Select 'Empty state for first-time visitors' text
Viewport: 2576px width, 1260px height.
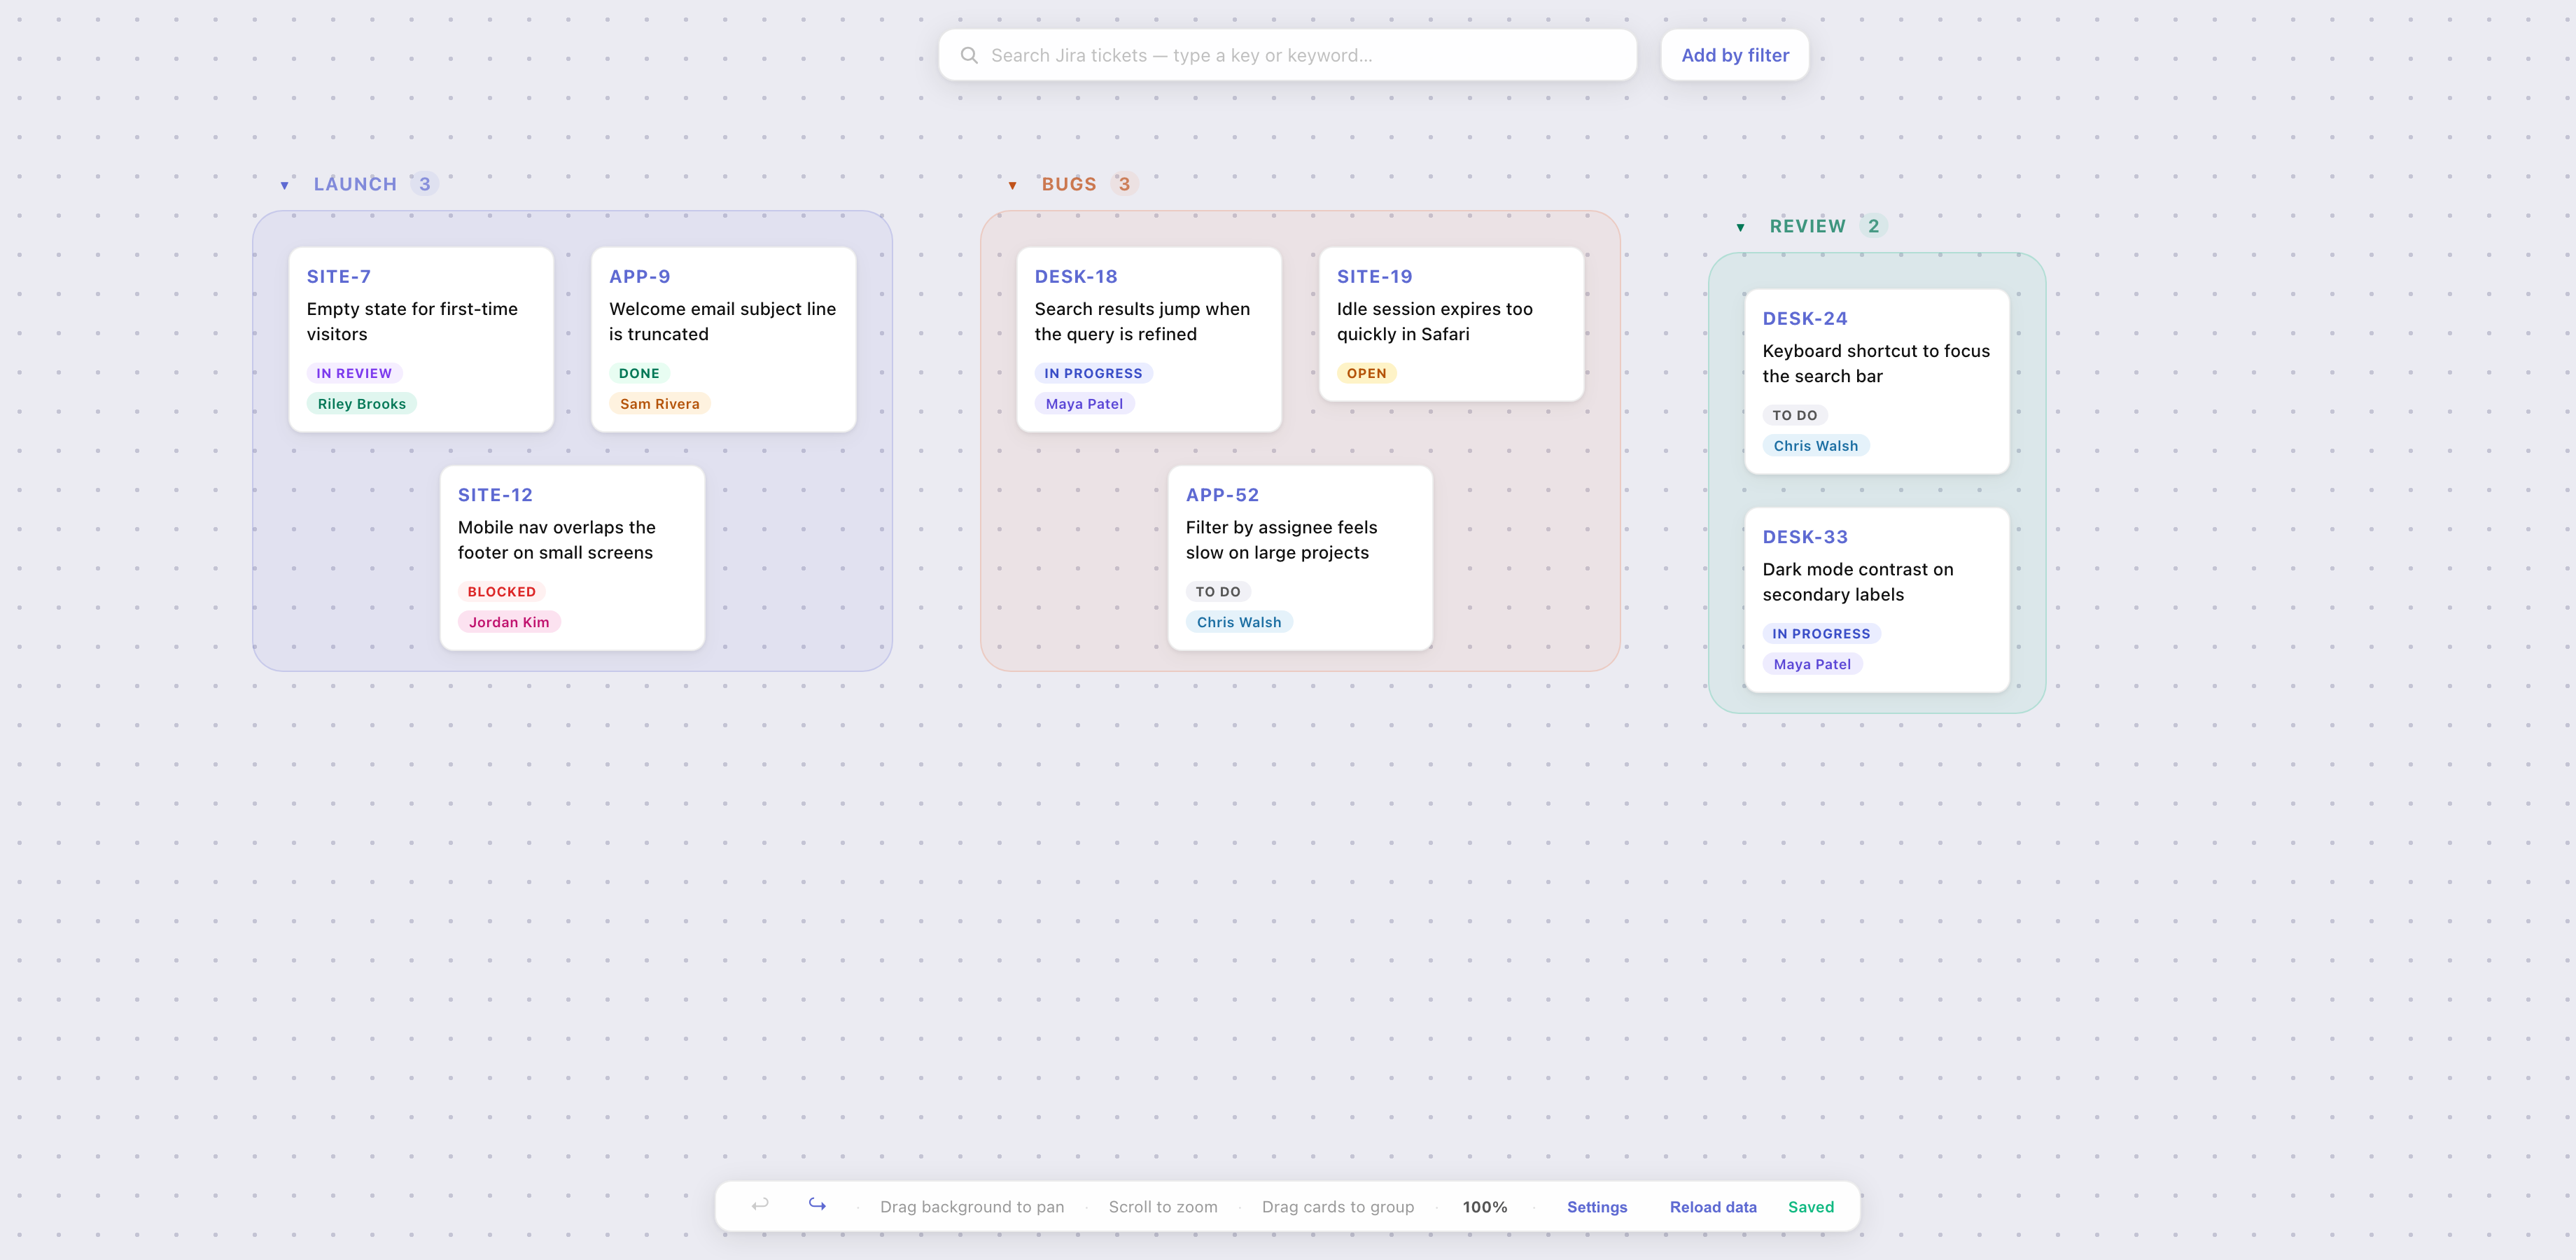pyautogui.click(x=412, y=321)
